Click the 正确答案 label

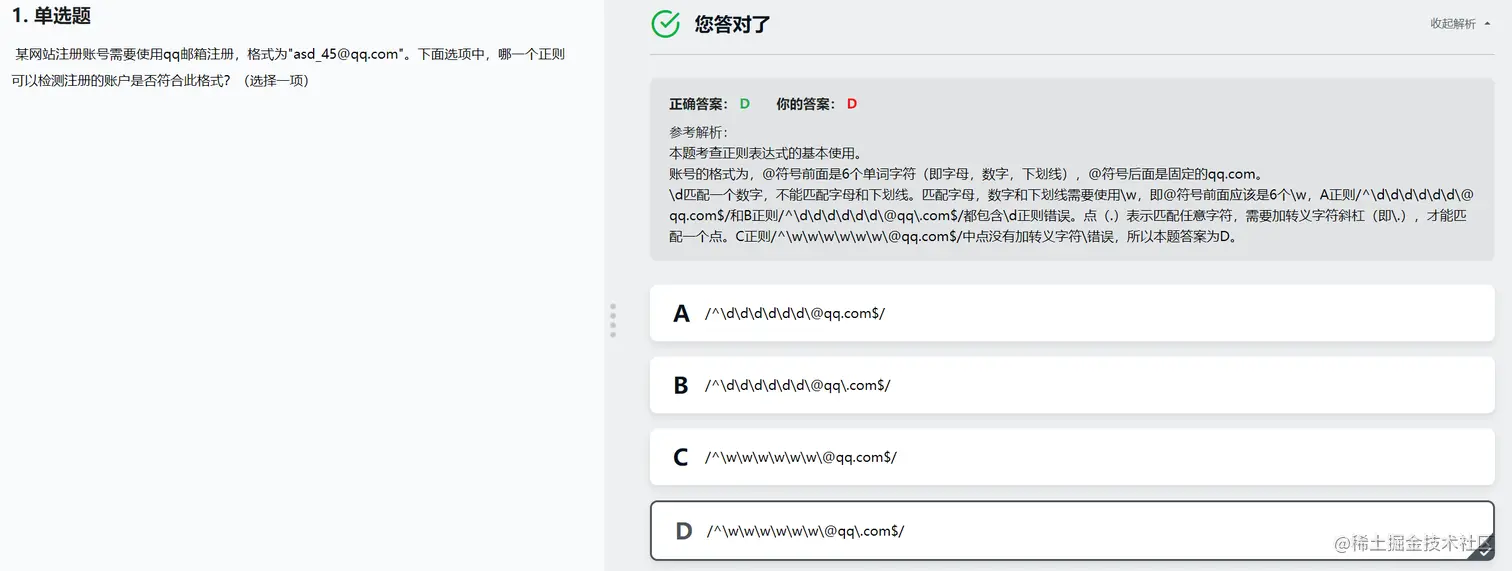pos(699,104)
